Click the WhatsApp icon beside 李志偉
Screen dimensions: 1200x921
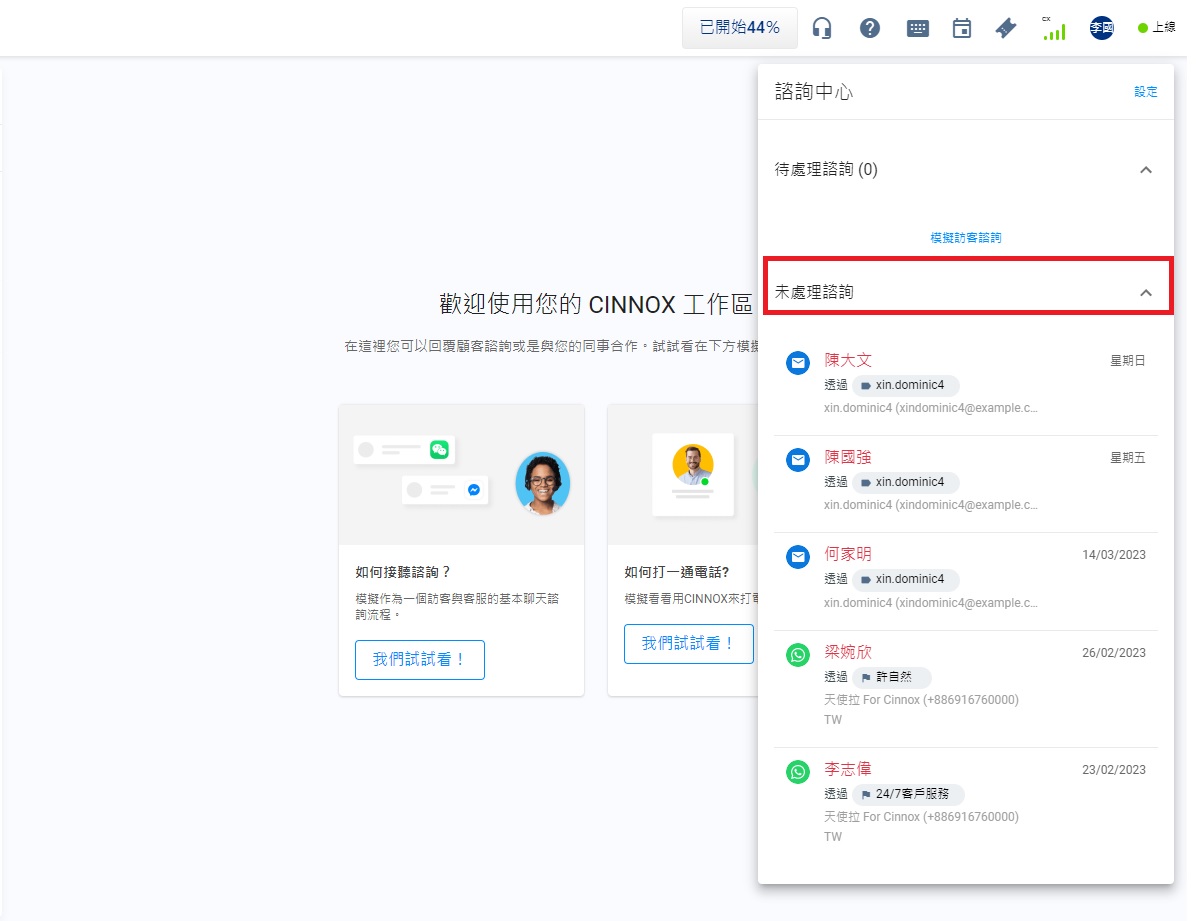click(x=797, y=772)
